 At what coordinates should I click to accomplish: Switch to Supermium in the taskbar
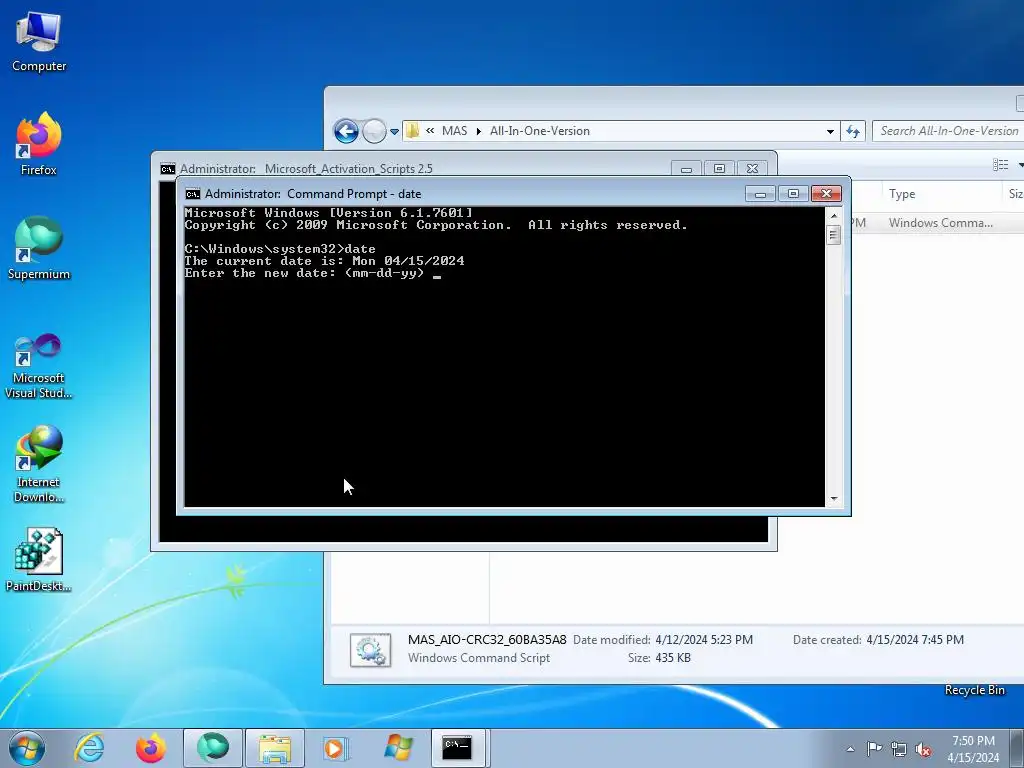pyautogui.click(x=212, y=748)
